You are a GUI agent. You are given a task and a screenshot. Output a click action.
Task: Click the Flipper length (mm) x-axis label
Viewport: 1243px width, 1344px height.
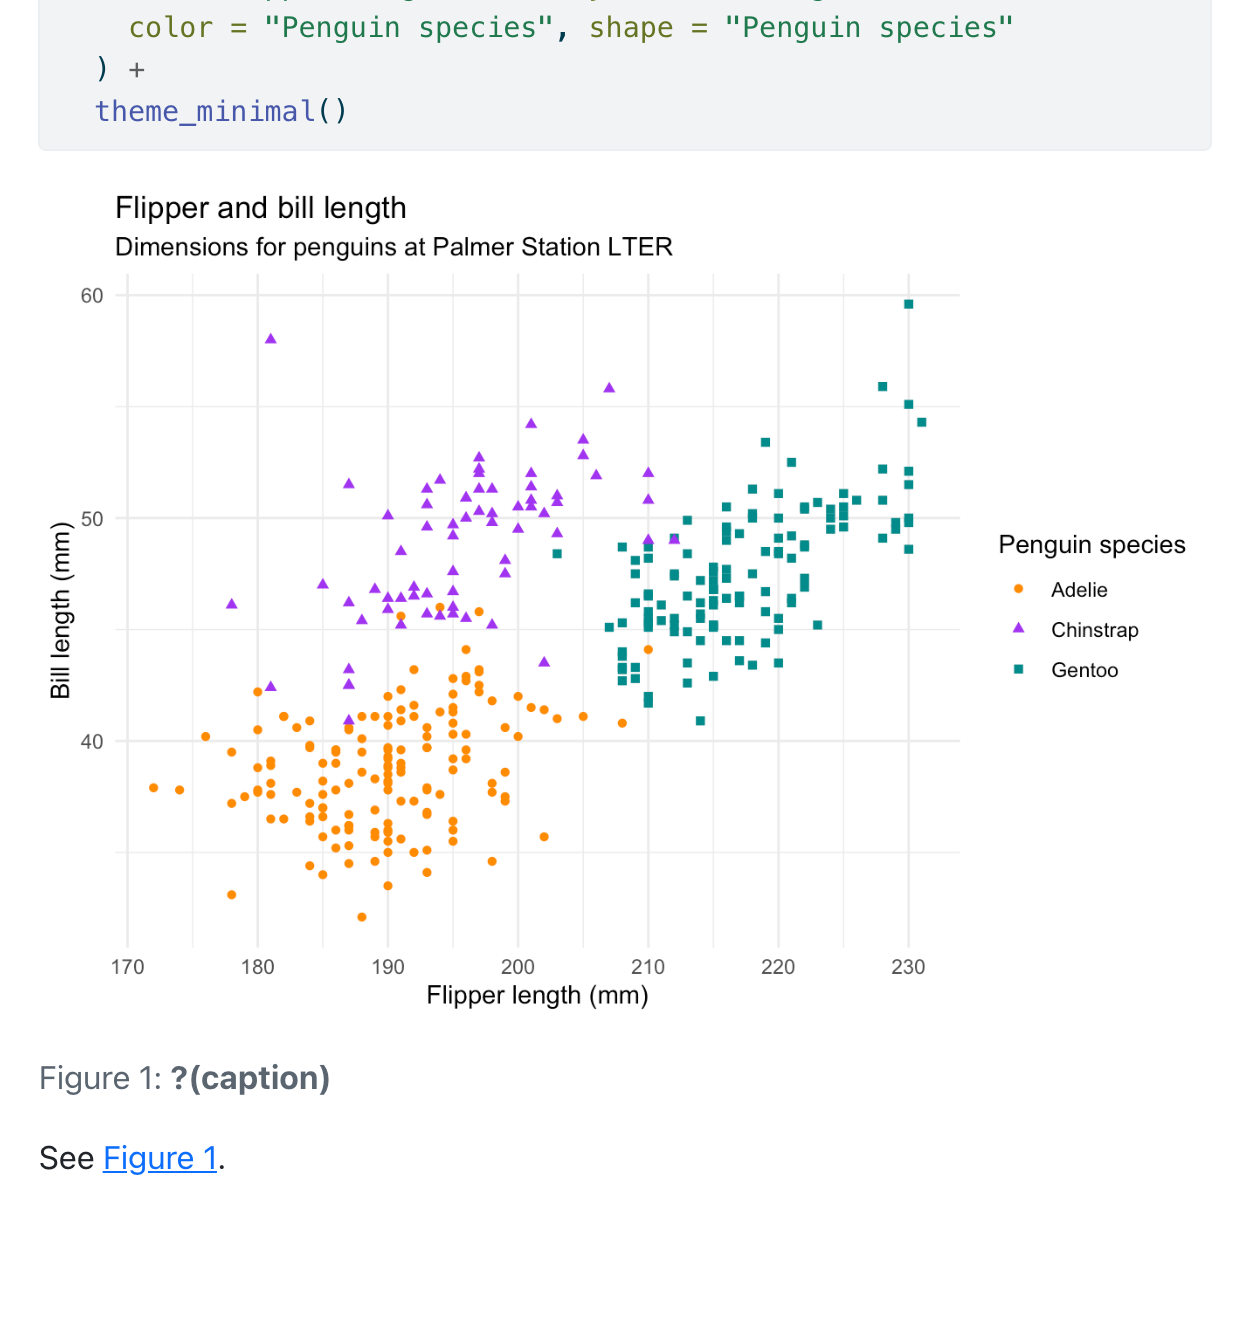coord(537,996)
